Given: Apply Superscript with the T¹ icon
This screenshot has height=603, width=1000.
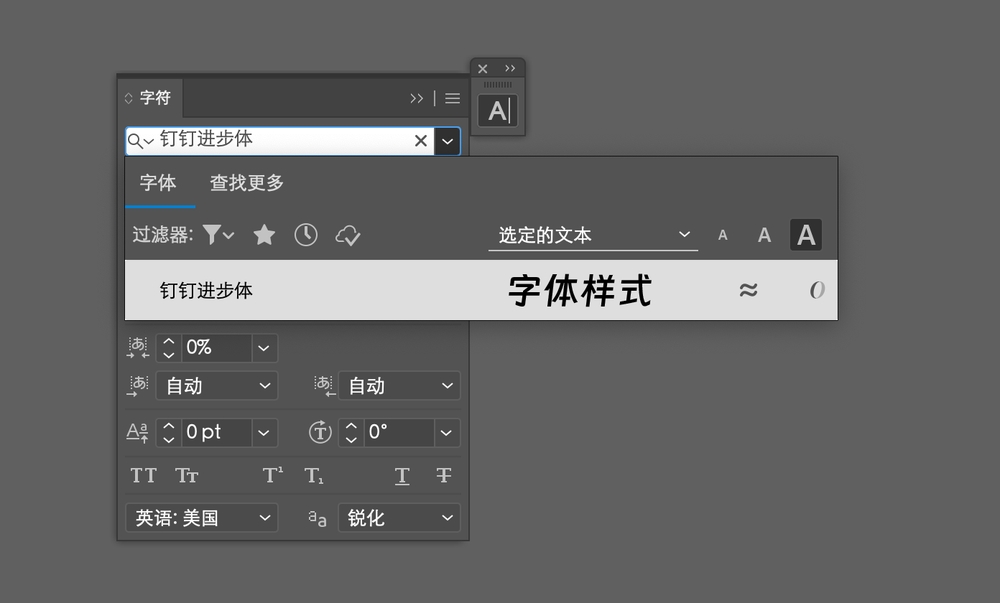Looking at the screenshot, I should click(x=271, y=475).
